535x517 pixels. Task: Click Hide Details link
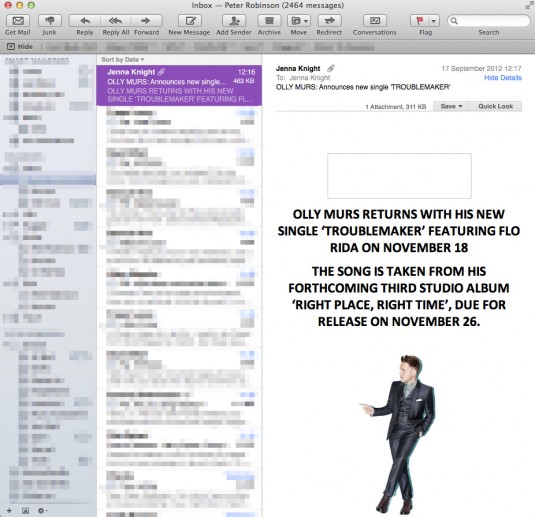point(503,78)
